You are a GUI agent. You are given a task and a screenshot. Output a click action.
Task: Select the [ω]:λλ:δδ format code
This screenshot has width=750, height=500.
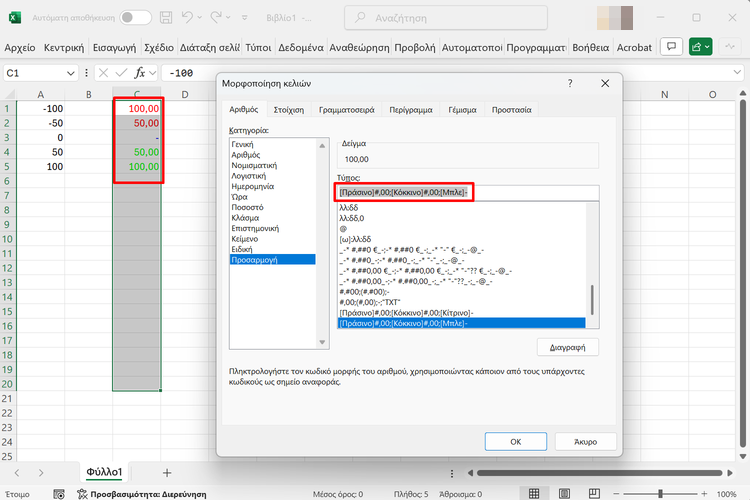[462, 239]
